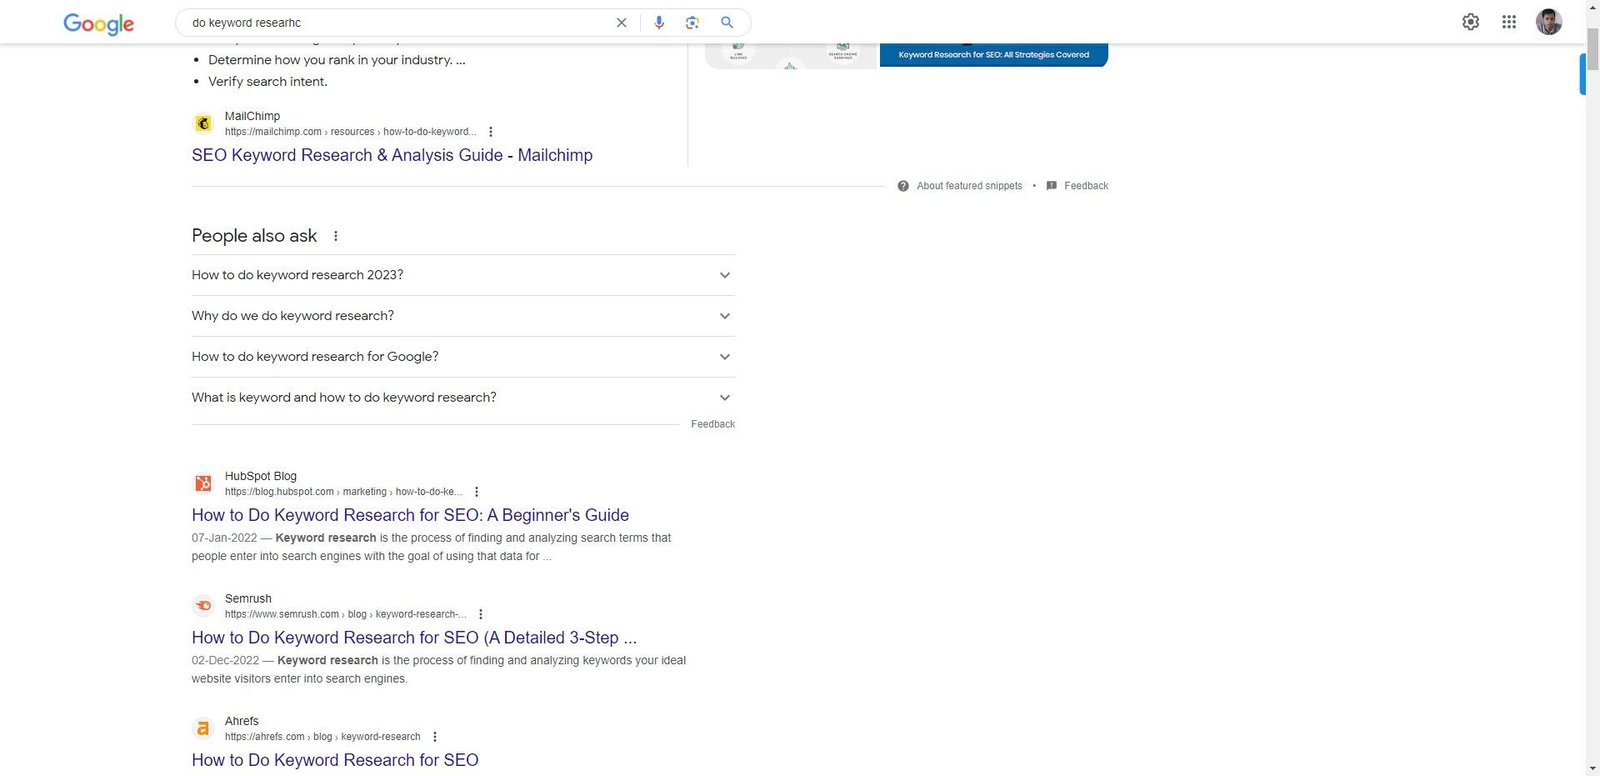Submit query with magnifier search icon
1600x776 pixels.
point(727,22)
